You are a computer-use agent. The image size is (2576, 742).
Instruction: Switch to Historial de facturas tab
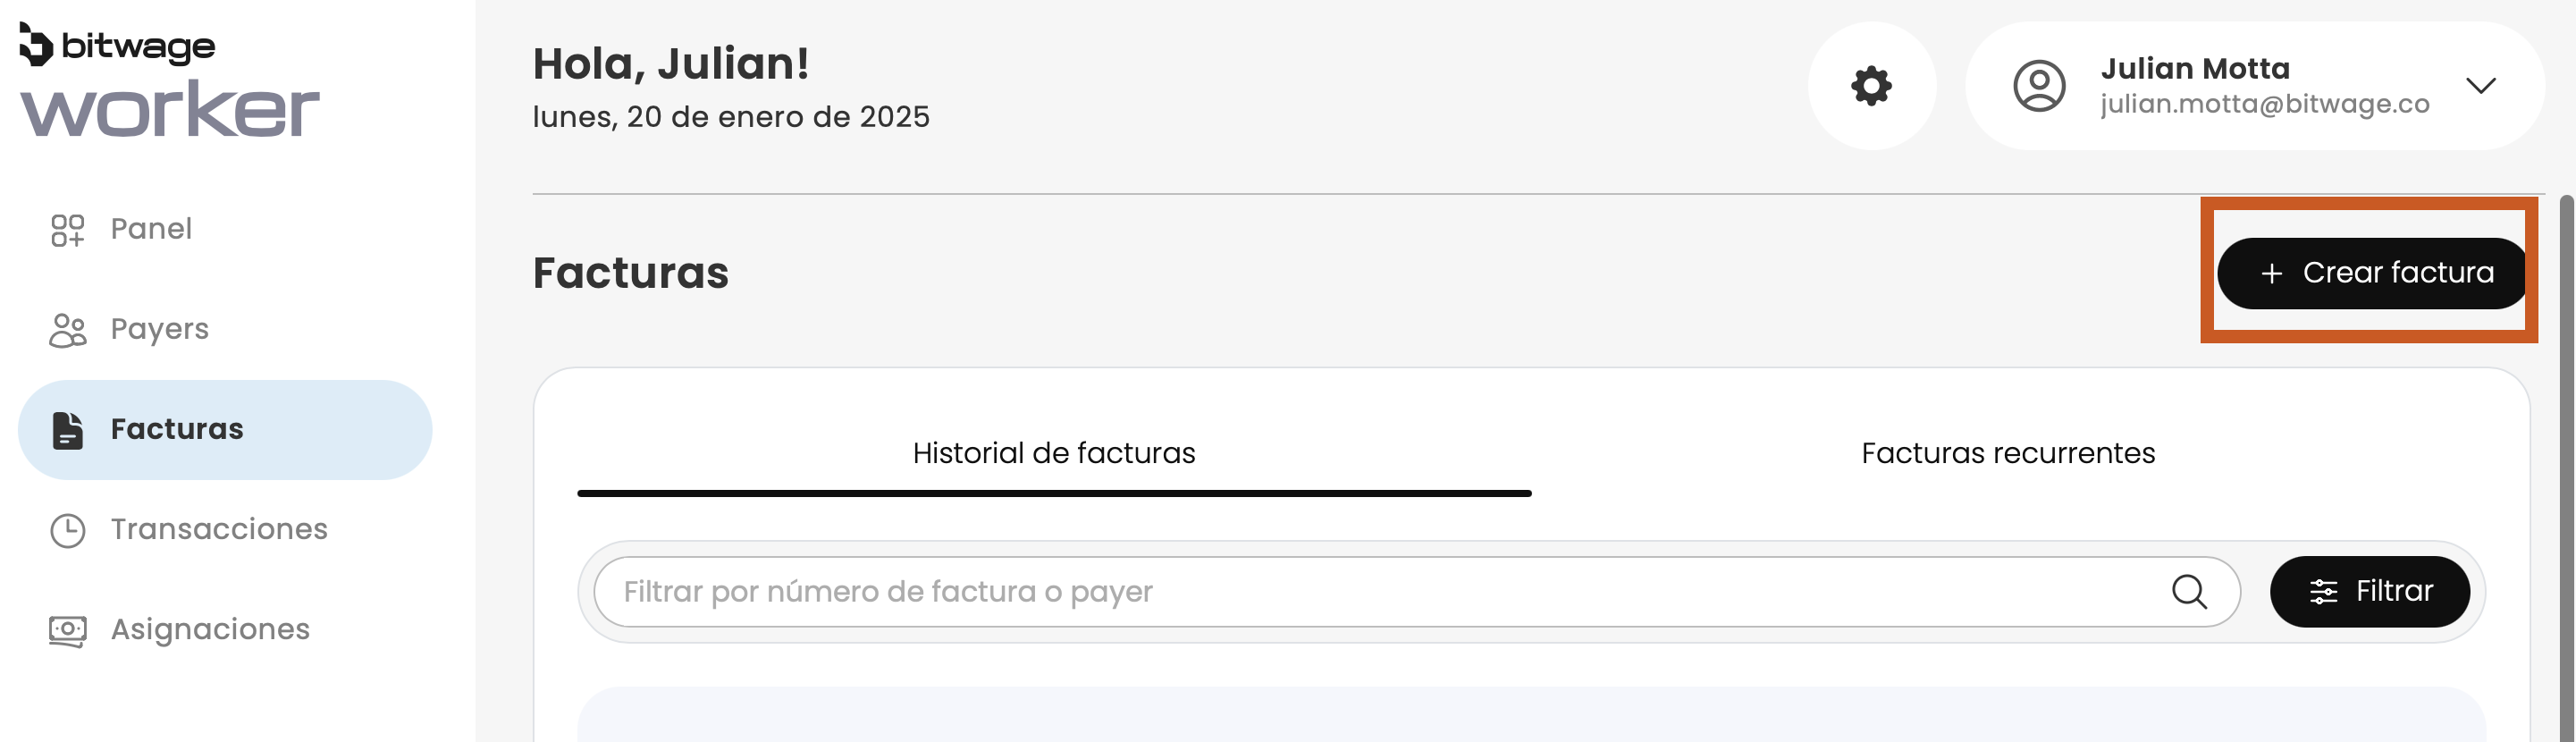[x=1053, y=454]
